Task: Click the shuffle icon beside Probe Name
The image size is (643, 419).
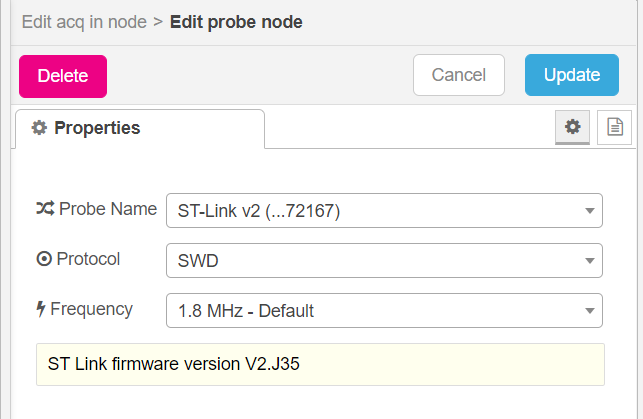Action: pos(44,209)
